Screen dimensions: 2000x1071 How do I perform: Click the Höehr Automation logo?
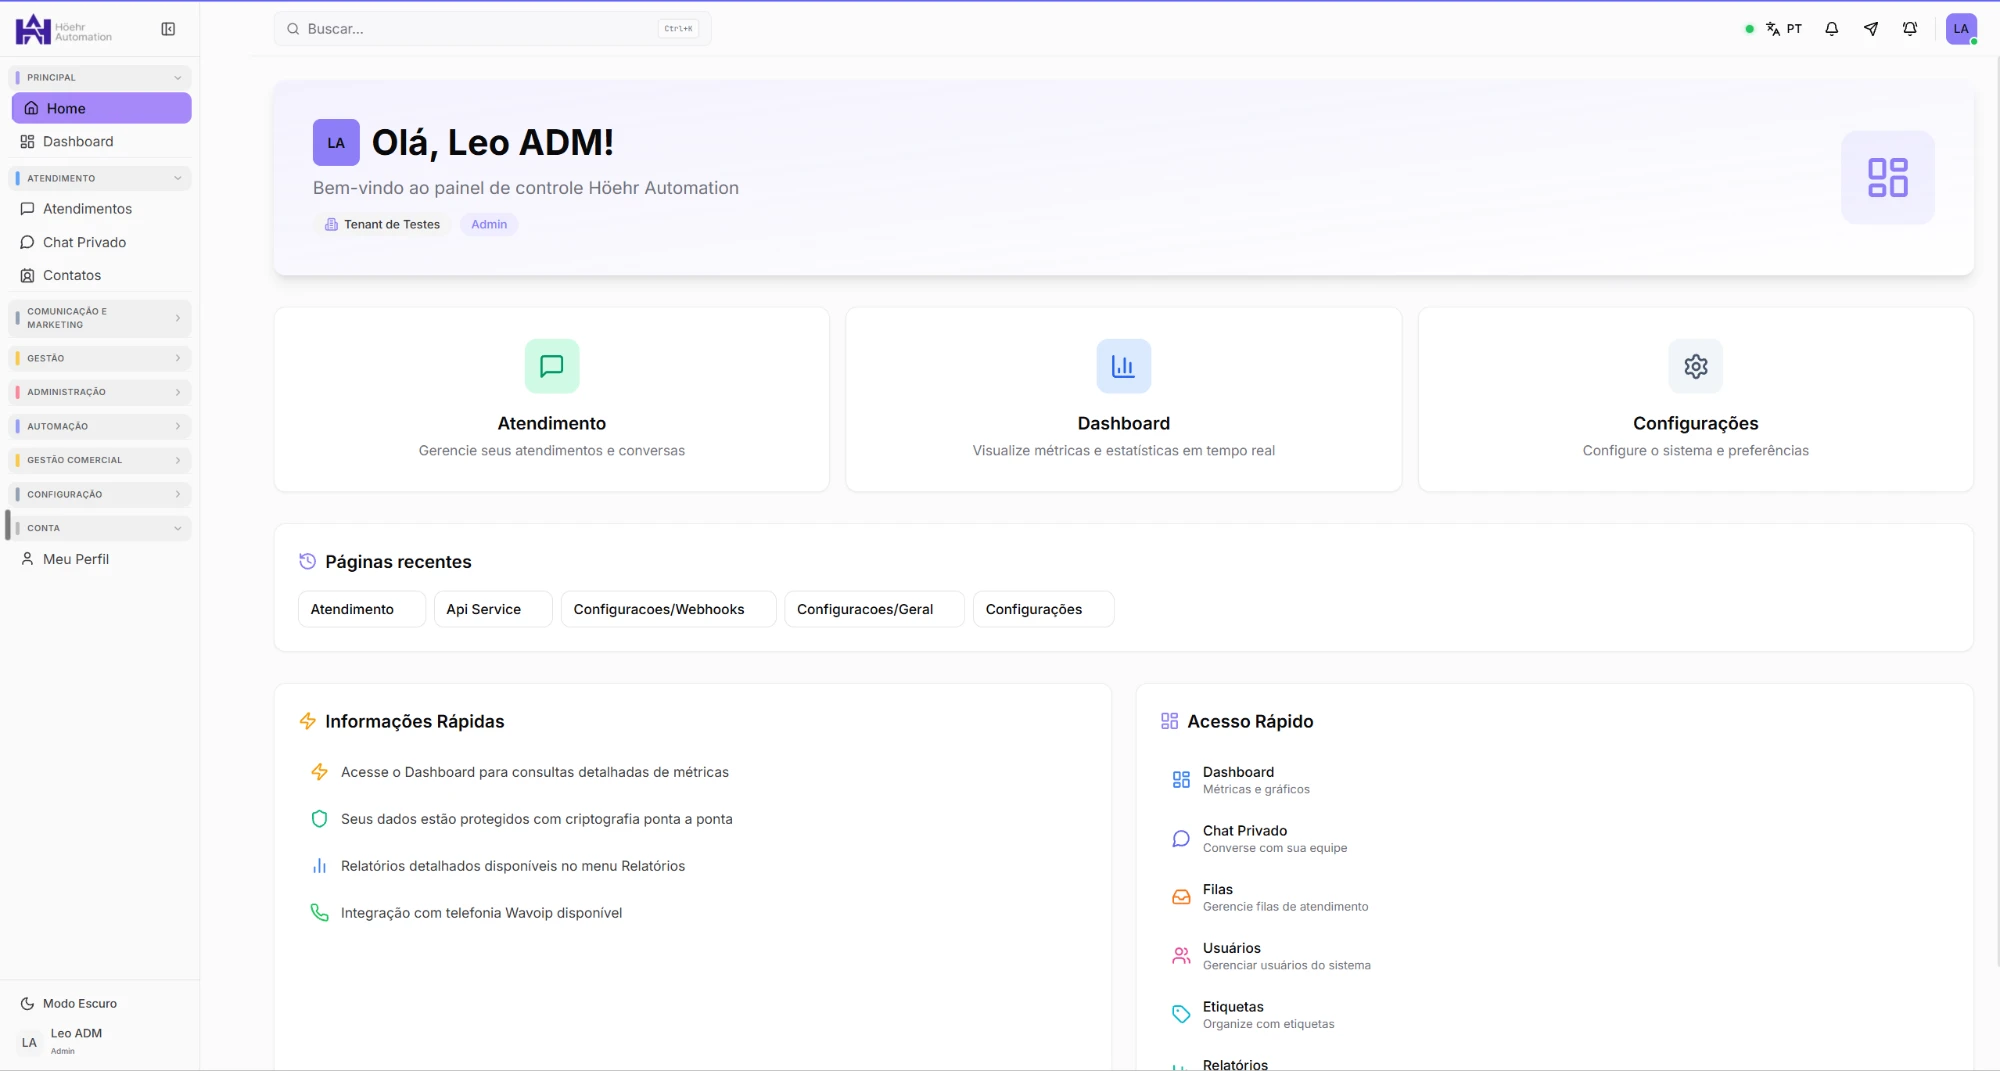64,30
